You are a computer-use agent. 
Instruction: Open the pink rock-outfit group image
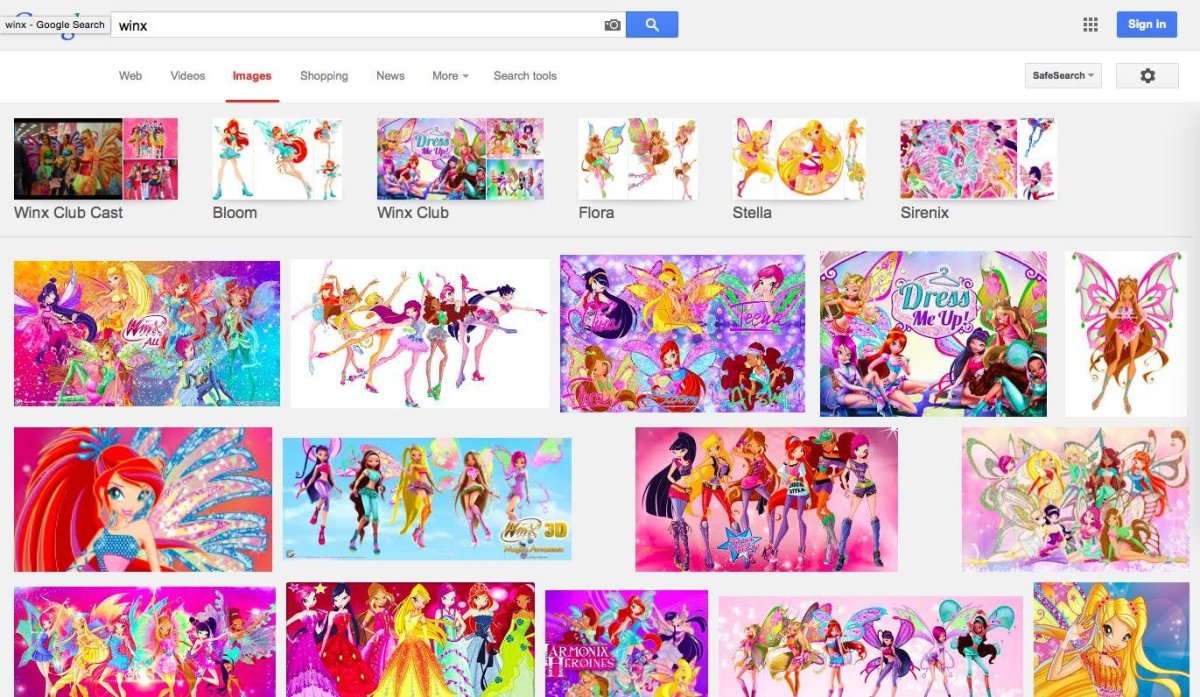[766, 500]
